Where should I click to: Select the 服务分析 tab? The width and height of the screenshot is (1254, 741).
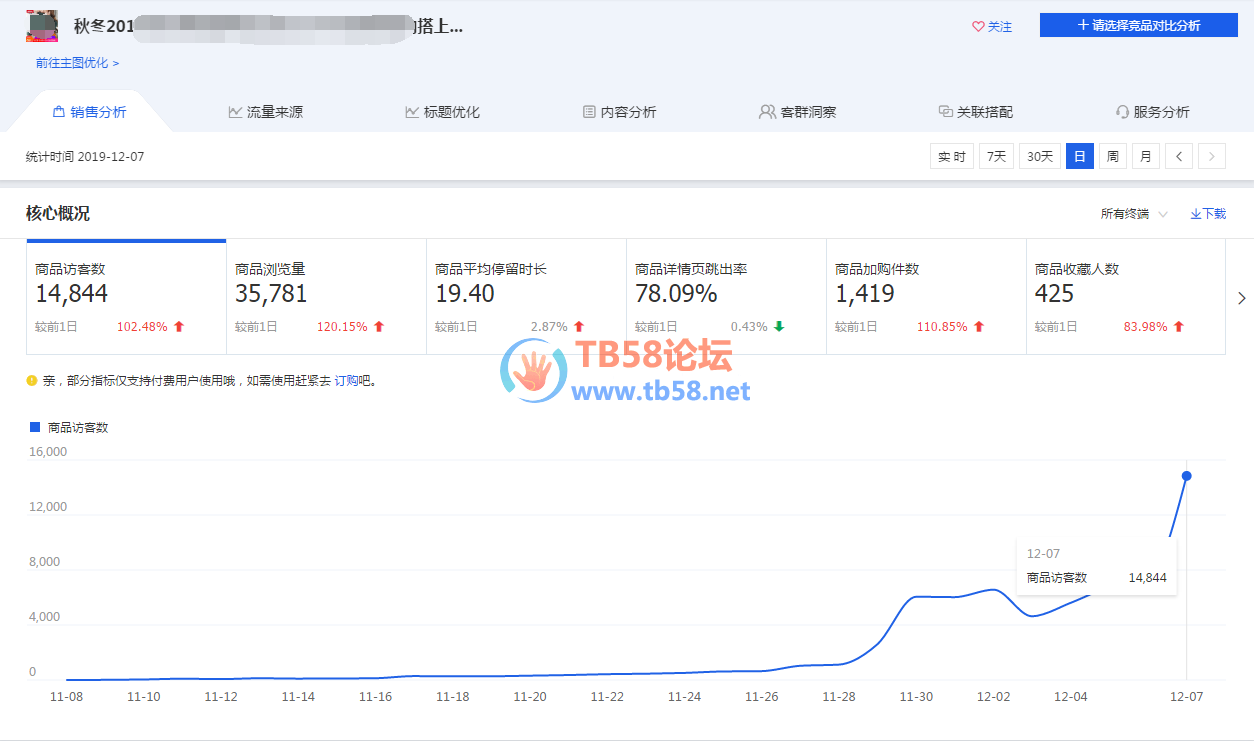[x=1152, y=112]
